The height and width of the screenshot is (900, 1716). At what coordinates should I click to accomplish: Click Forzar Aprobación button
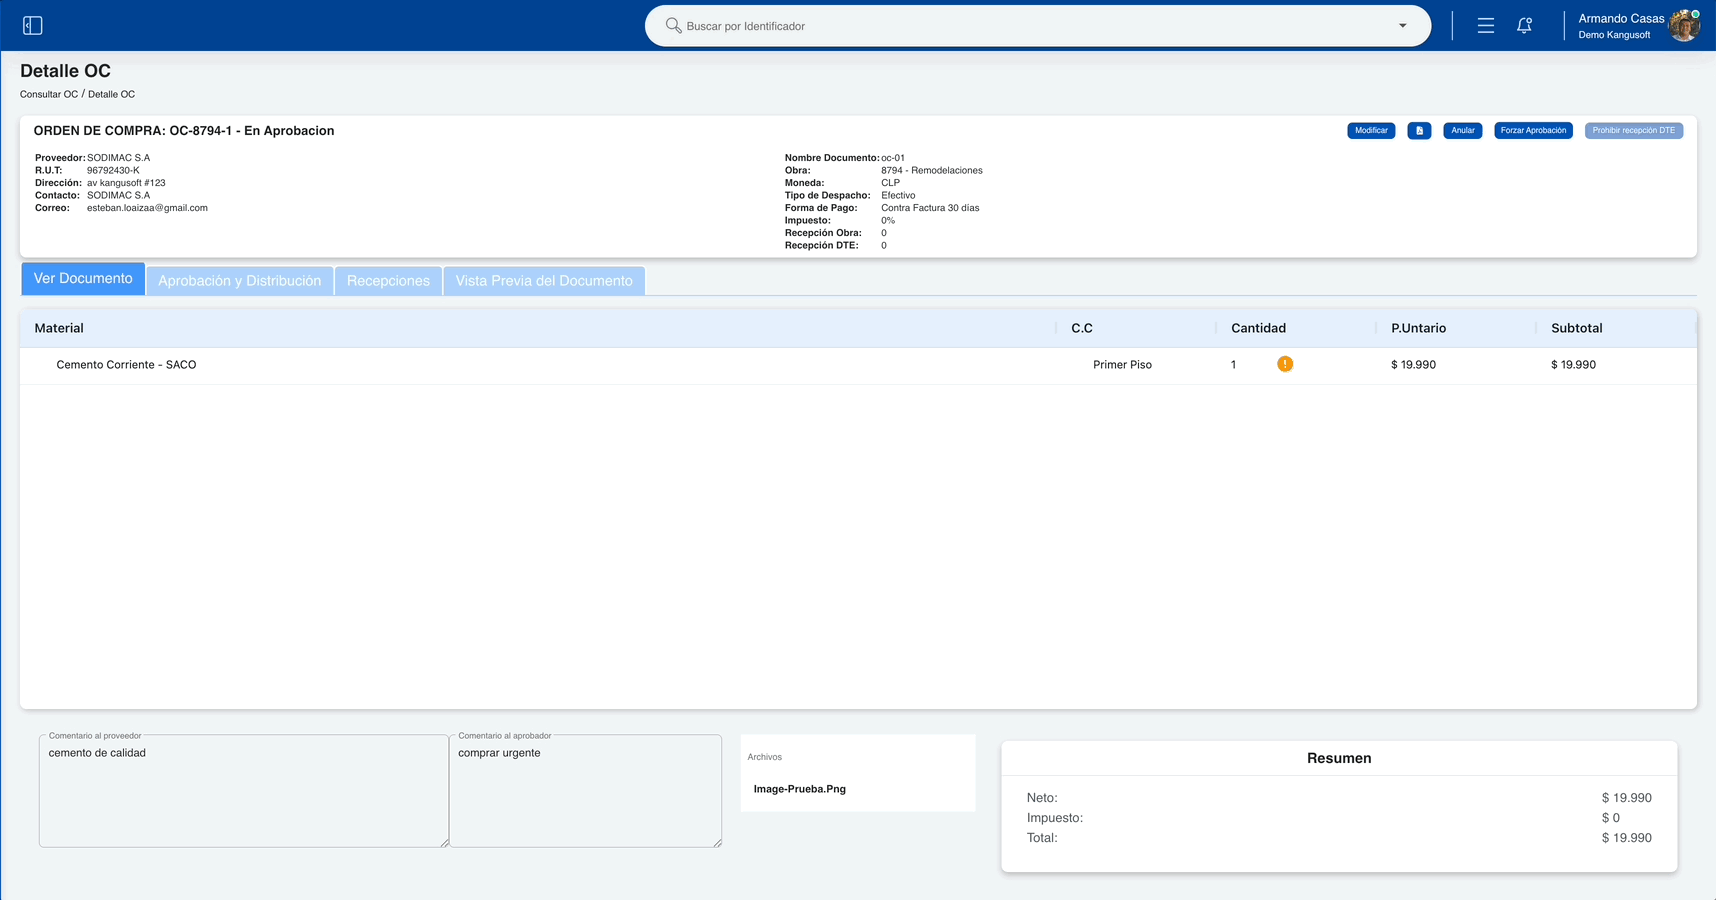1533,131
